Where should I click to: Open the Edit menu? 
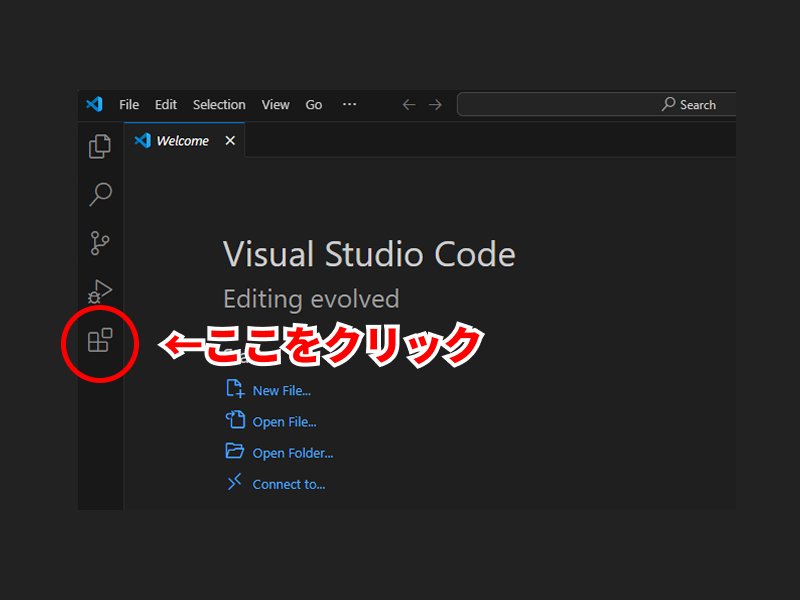click(166, 105)
